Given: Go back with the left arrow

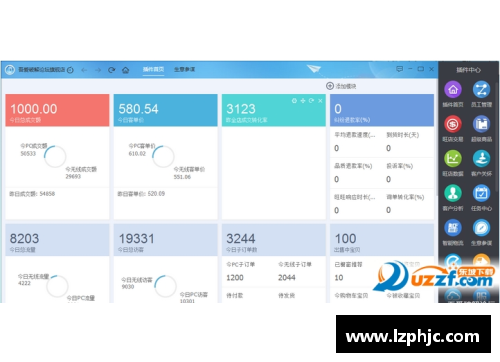Looking at the screenshot, I should 84,70.
